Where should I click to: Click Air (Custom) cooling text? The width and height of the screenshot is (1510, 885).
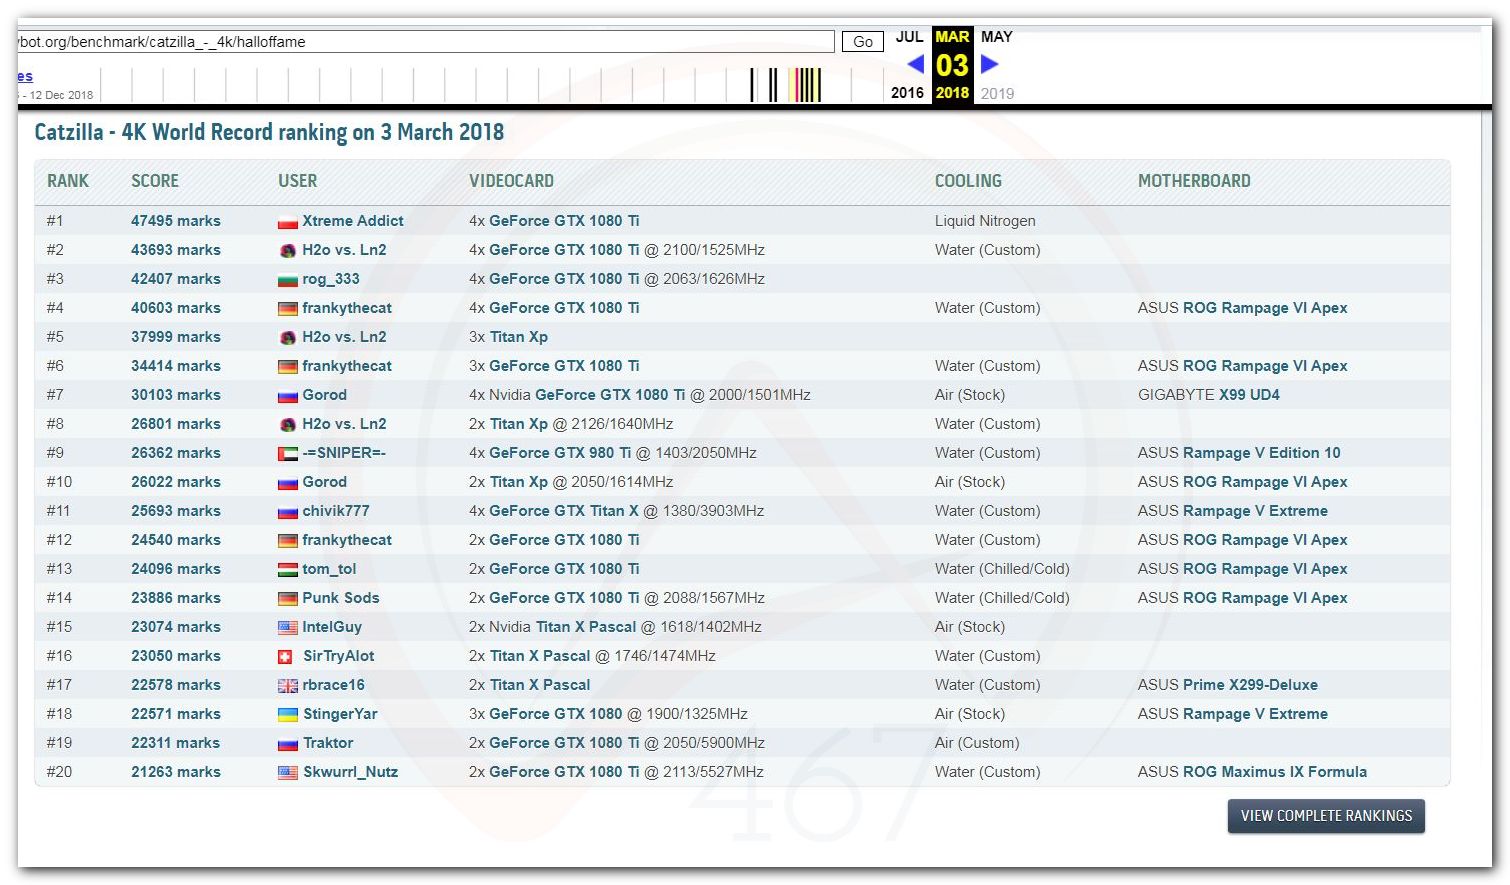click(977, 743)
